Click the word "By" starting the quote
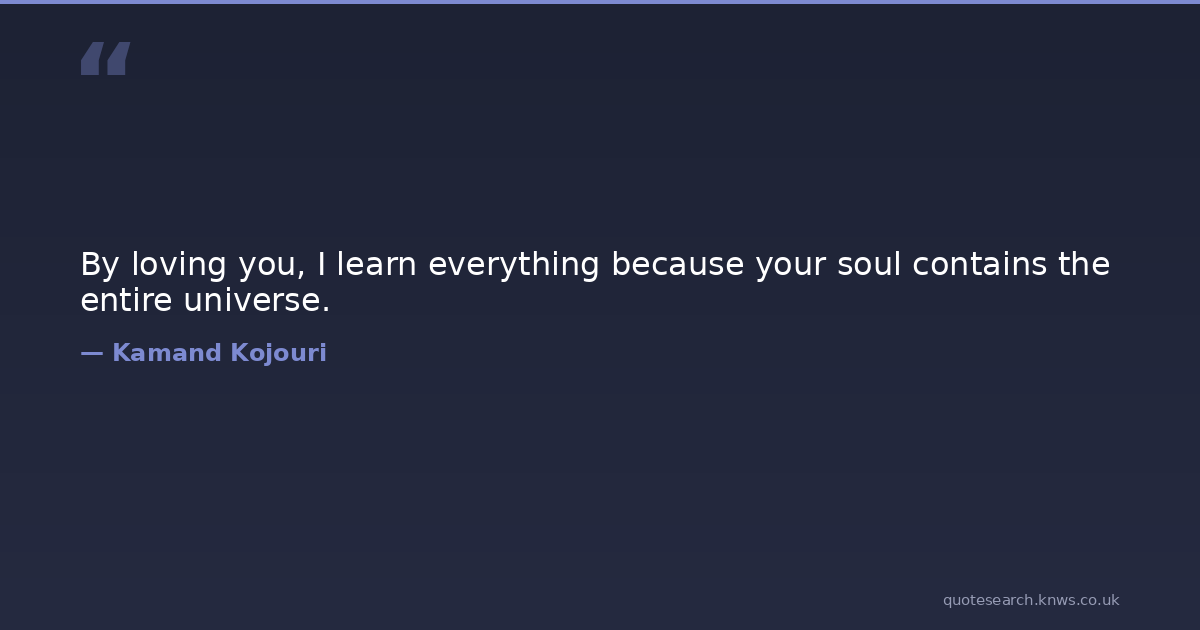The width and height of the screenshot is (1200, 630). [x=99, y=265]
